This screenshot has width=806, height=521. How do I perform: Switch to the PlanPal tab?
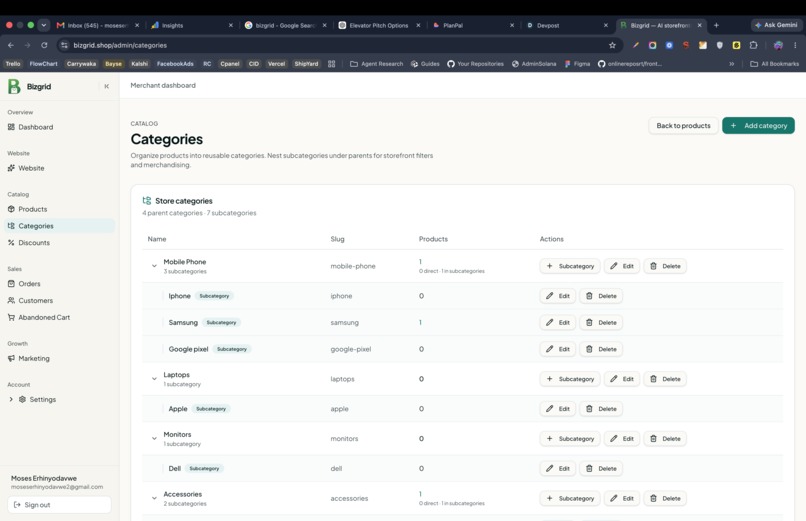coord(472,25)
